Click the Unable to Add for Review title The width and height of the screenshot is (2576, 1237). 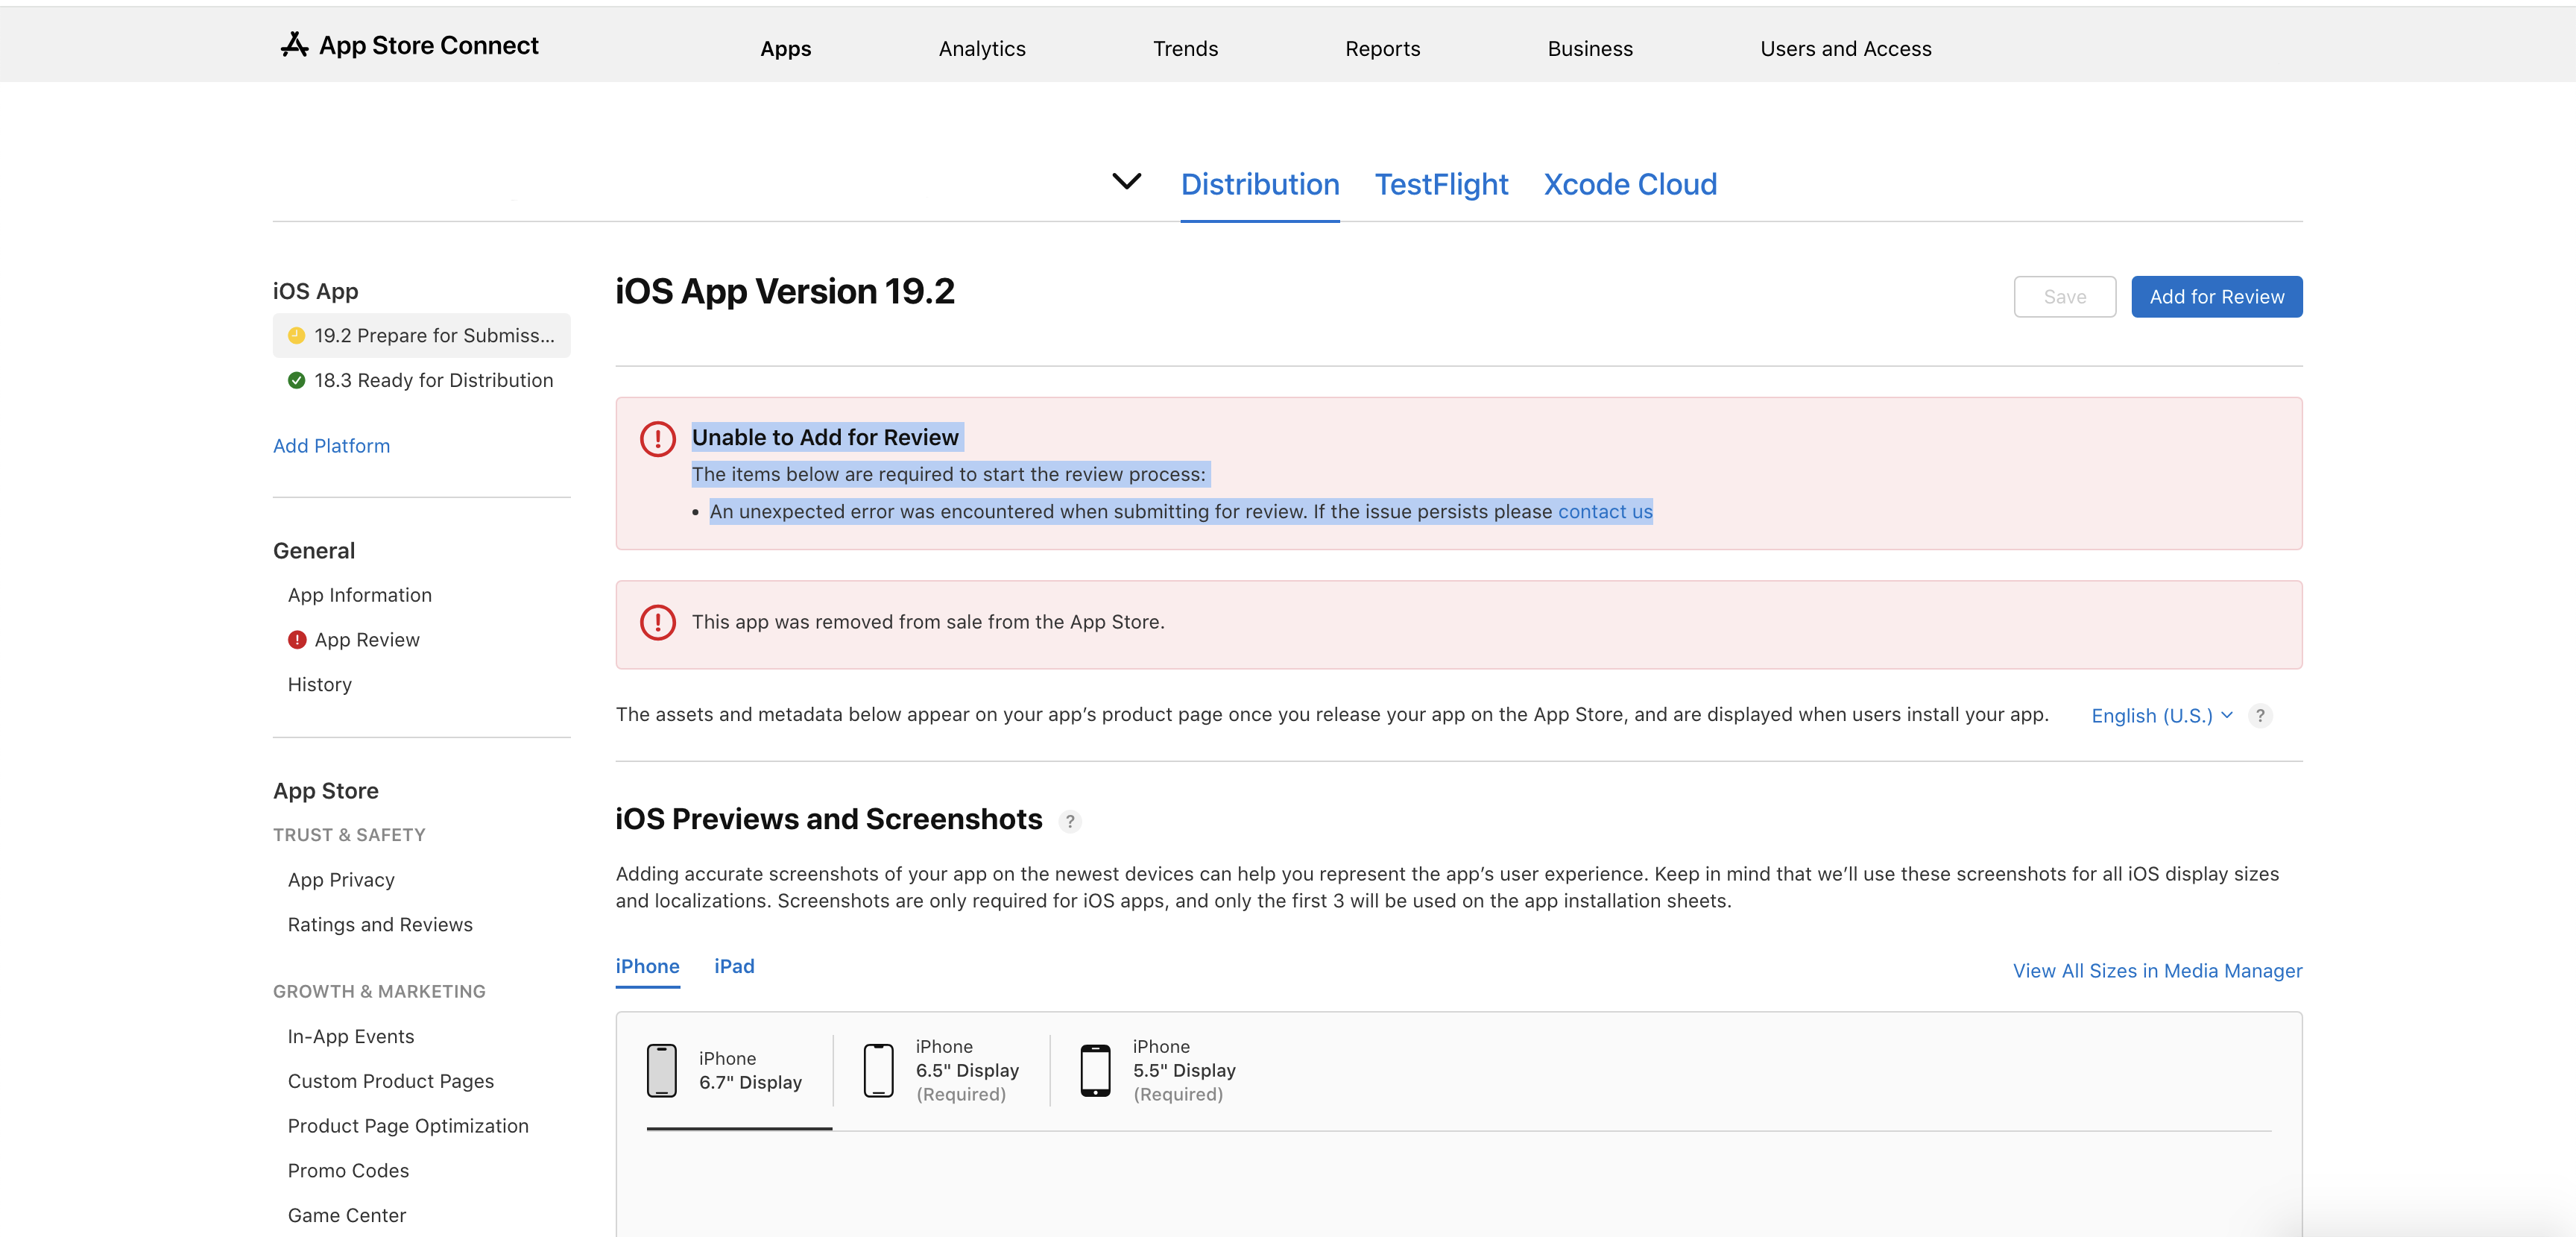click(825, 438)
